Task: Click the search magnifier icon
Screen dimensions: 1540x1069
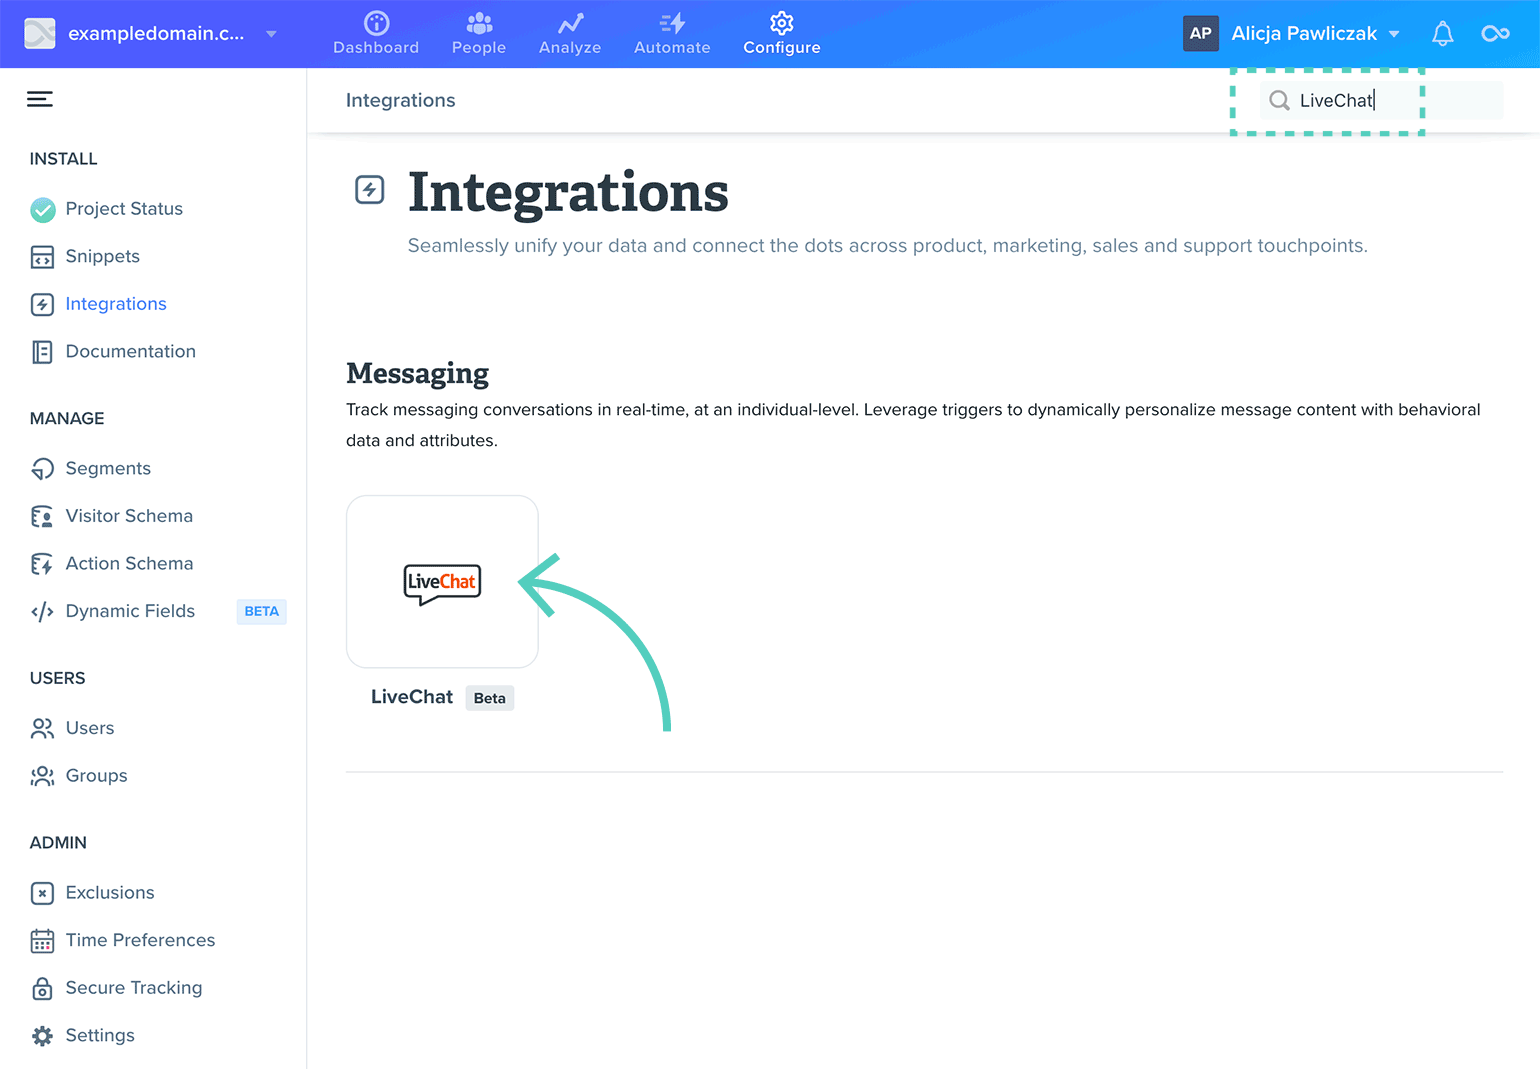Action: (x=1279, y=100)
